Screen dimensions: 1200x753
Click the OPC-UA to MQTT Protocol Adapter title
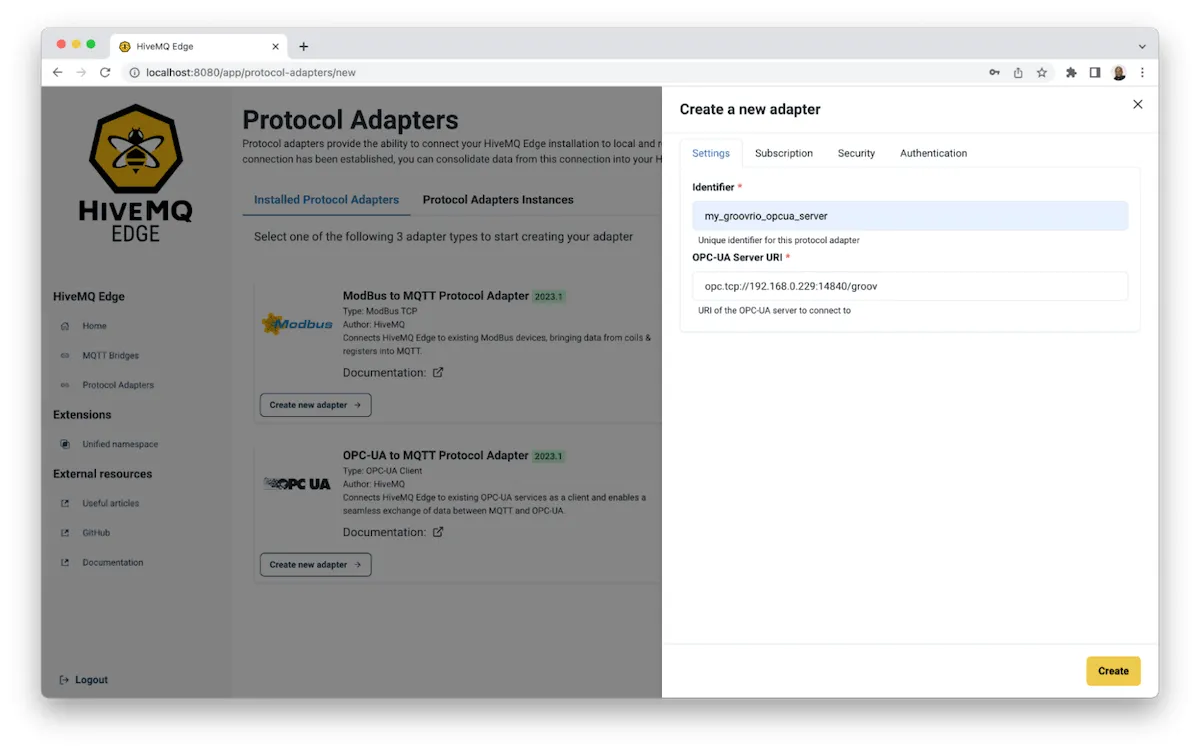[x=435, y=456]
